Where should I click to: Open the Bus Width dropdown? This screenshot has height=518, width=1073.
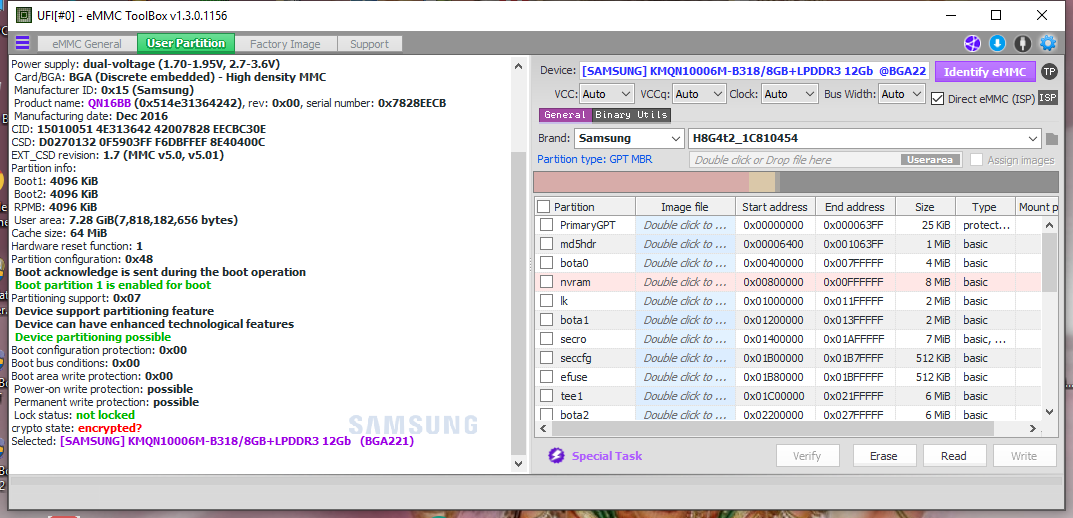[x=902, y=94]
